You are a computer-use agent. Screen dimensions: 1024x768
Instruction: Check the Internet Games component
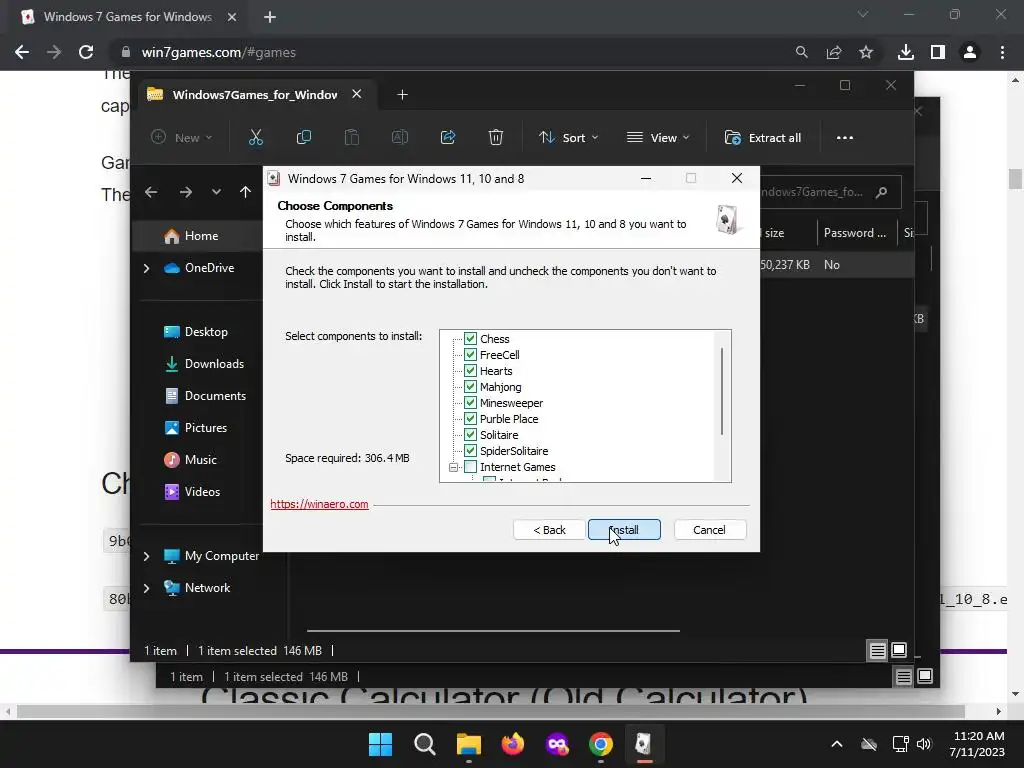[470, 466]
